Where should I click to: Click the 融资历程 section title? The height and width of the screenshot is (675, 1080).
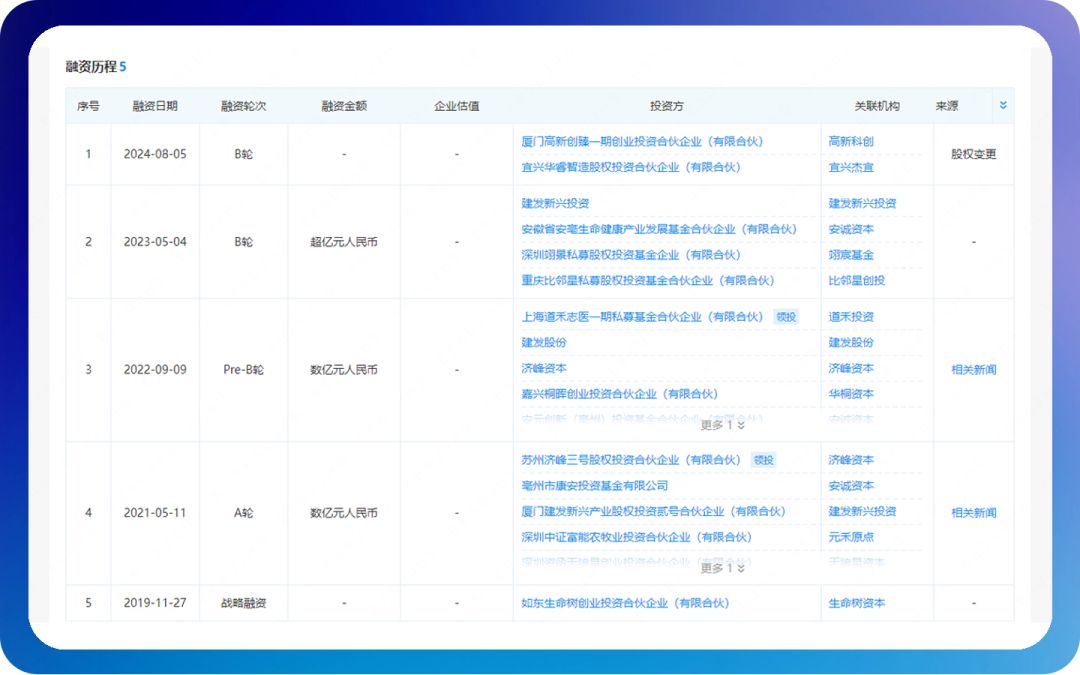pos(91,67)
